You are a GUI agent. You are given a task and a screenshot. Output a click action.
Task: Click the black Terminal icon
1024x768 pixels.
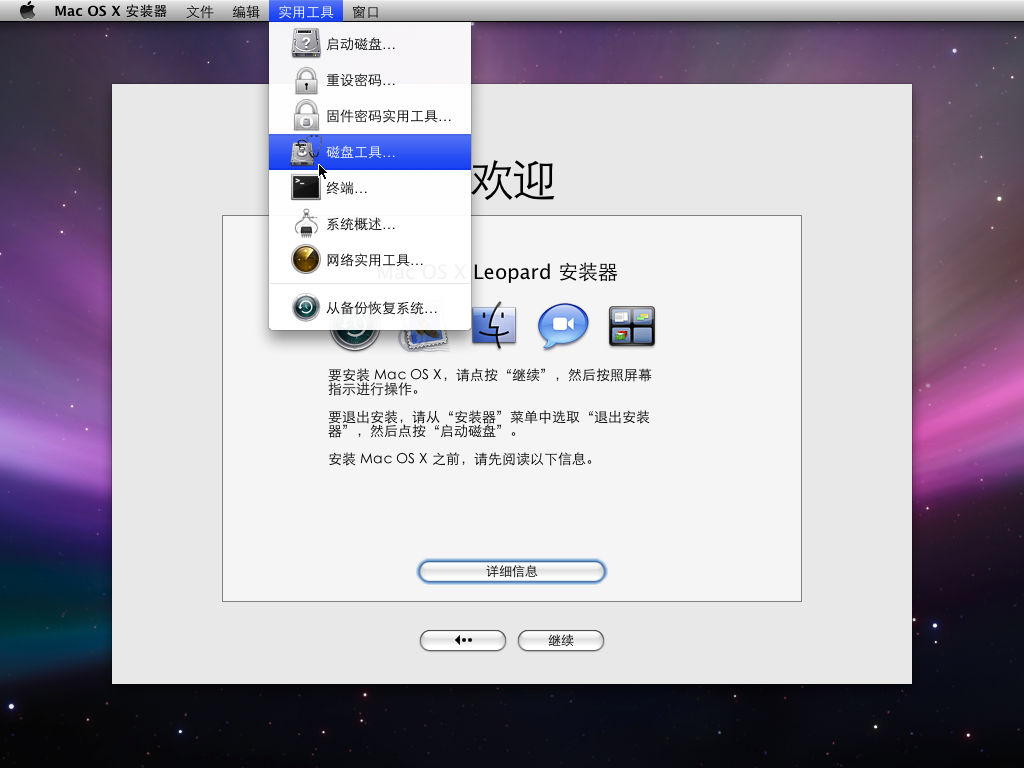pyautogui.click(x=306, y=188)
